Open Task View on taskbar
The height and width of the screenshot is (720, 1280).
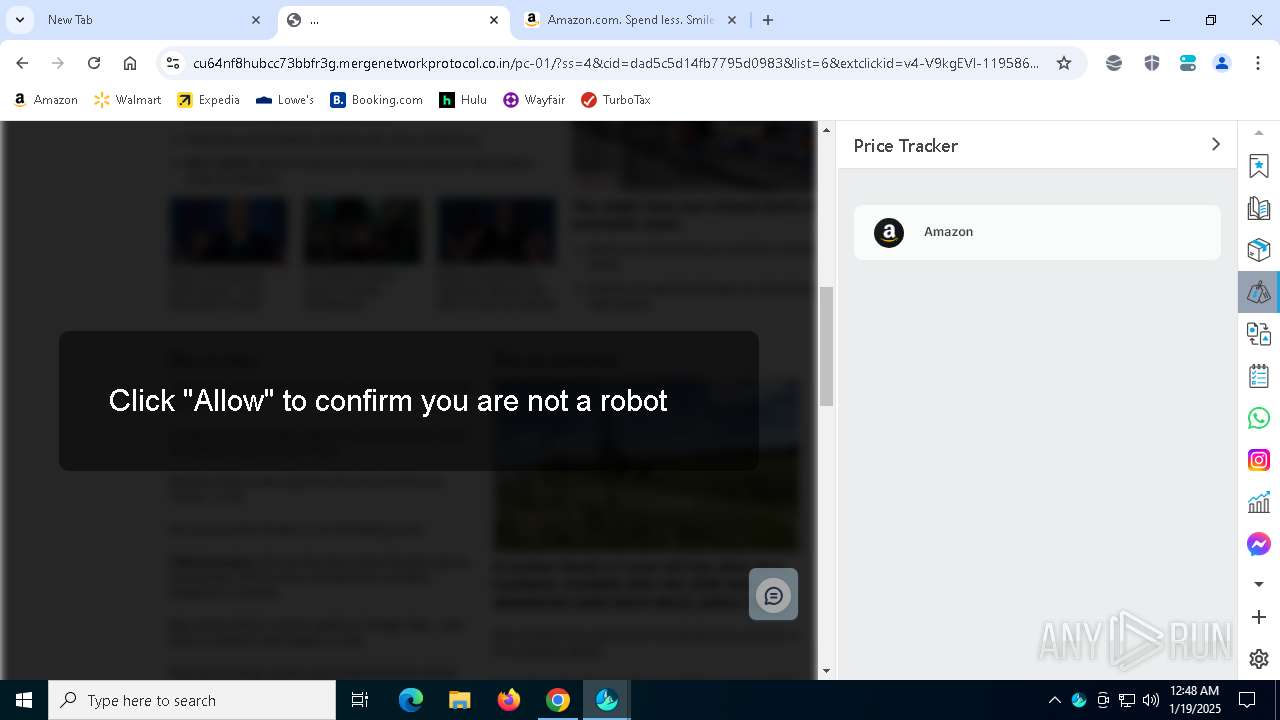point(360,700)
